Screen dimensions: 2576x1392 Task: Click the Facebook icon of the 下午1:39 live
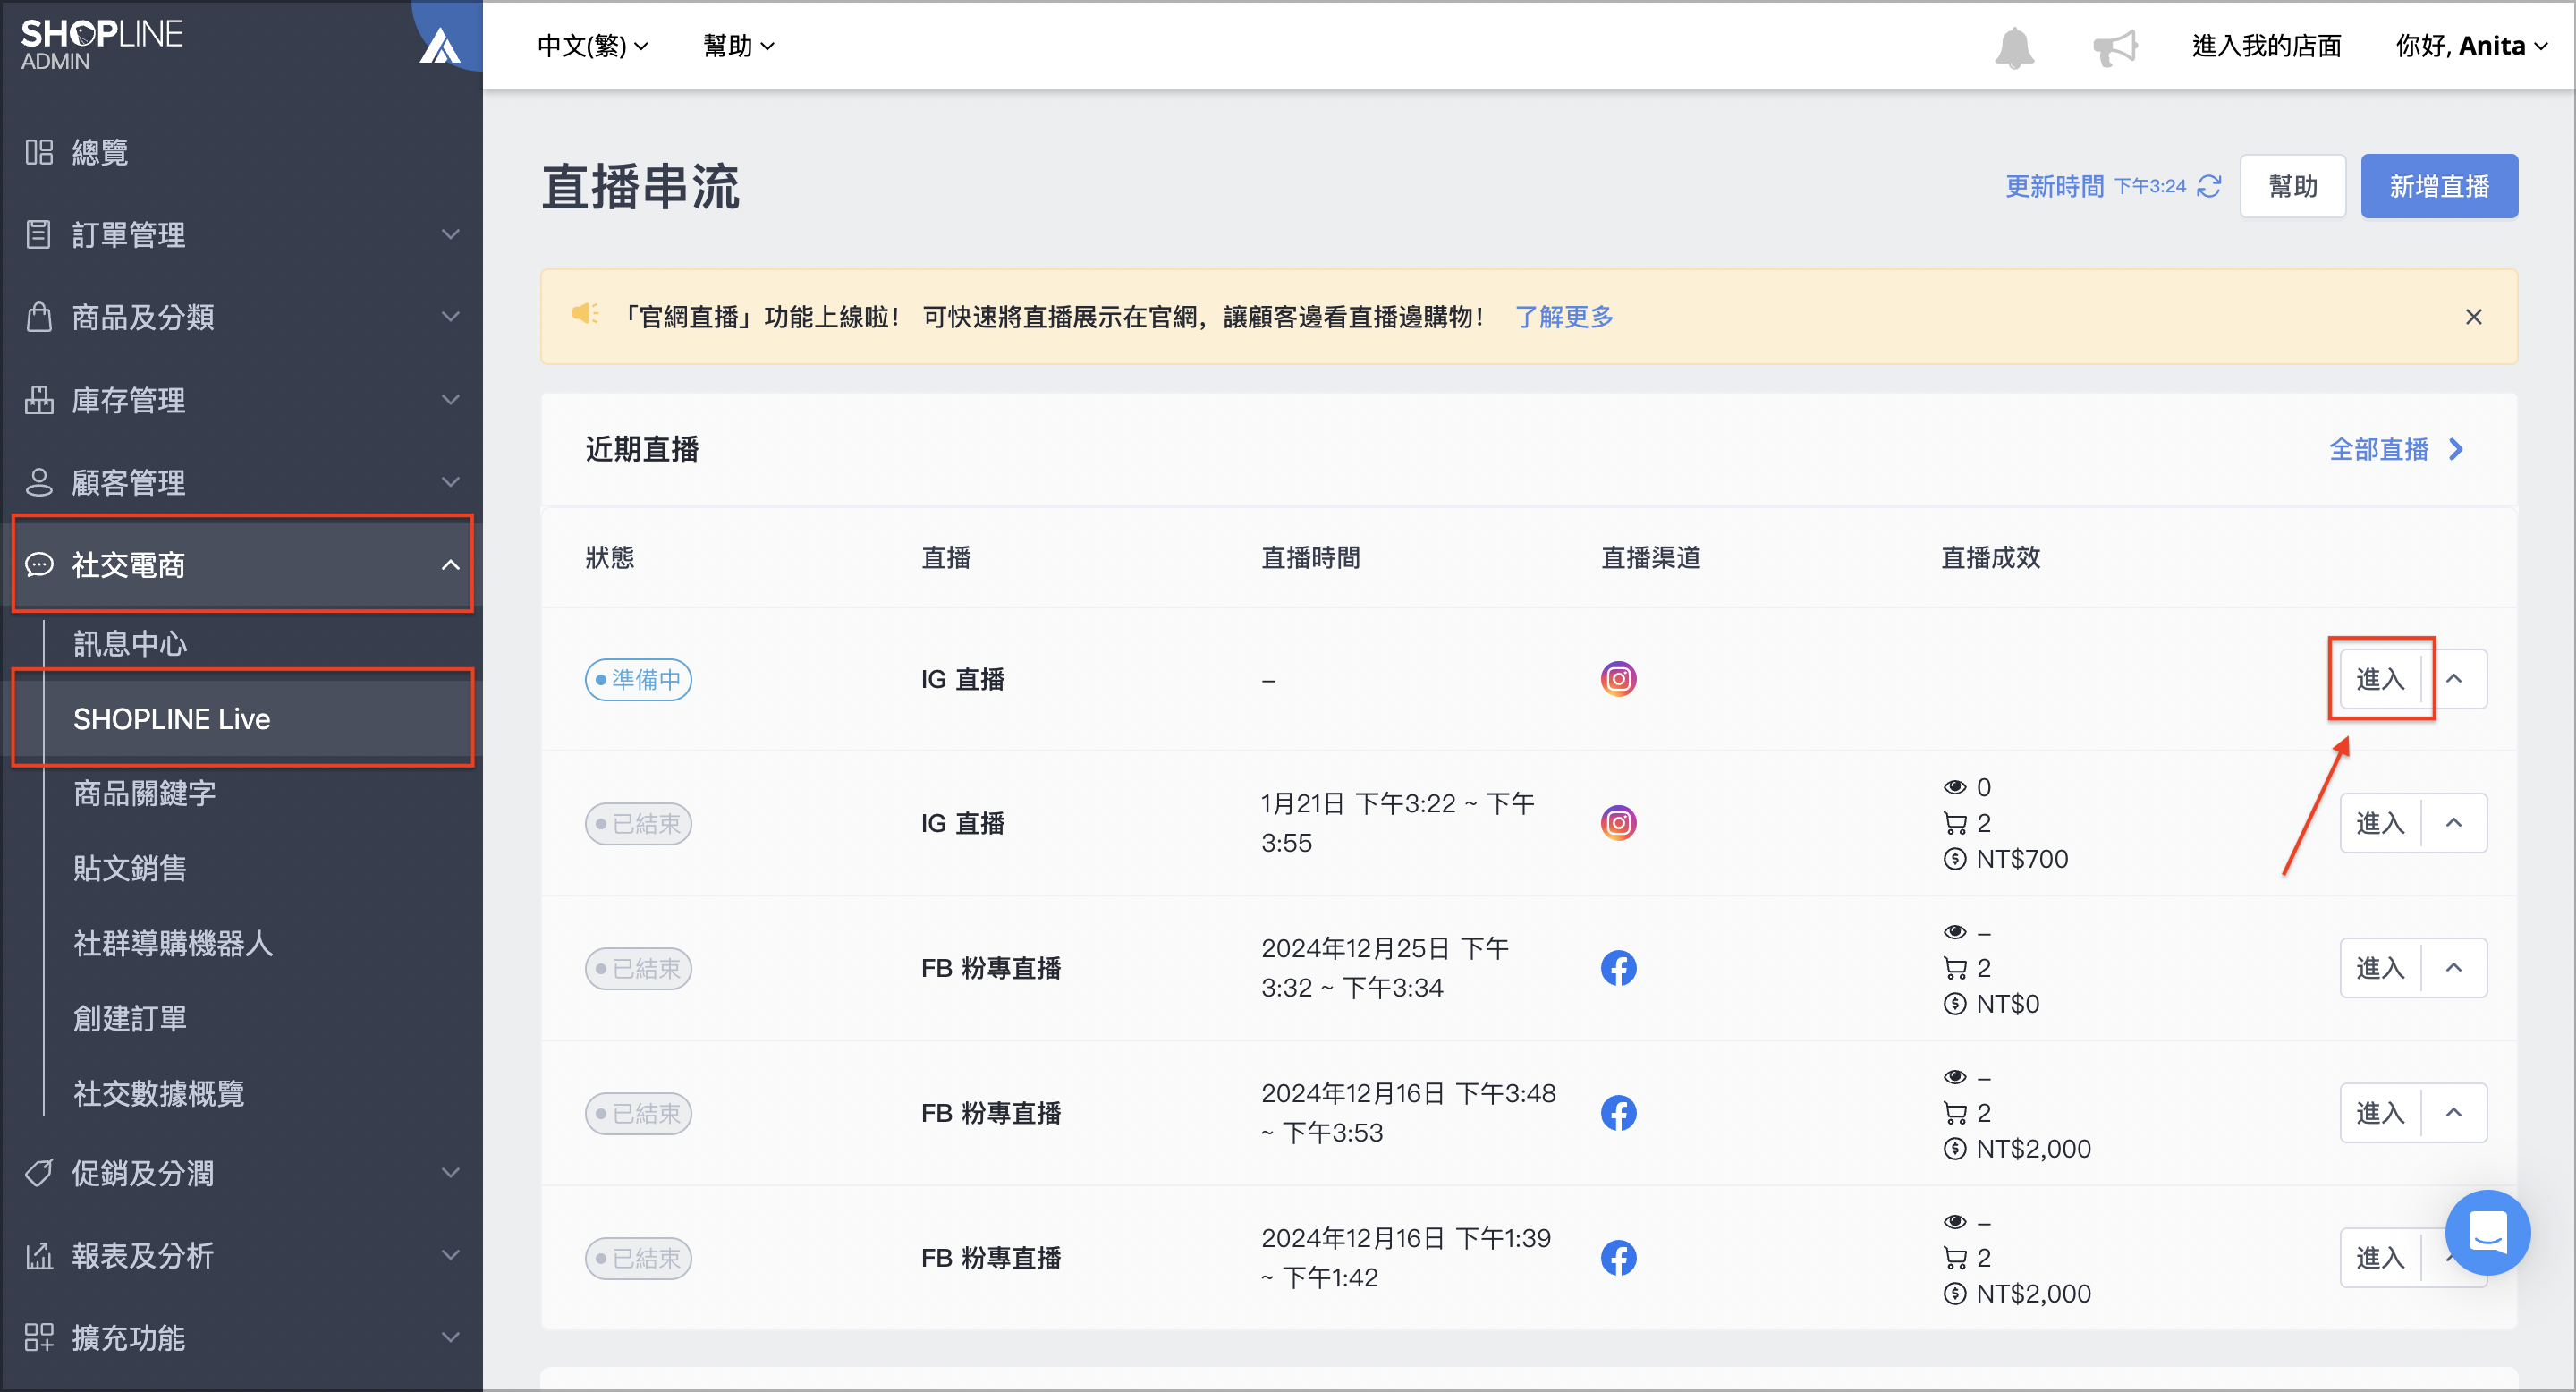pos(1618,1258)
